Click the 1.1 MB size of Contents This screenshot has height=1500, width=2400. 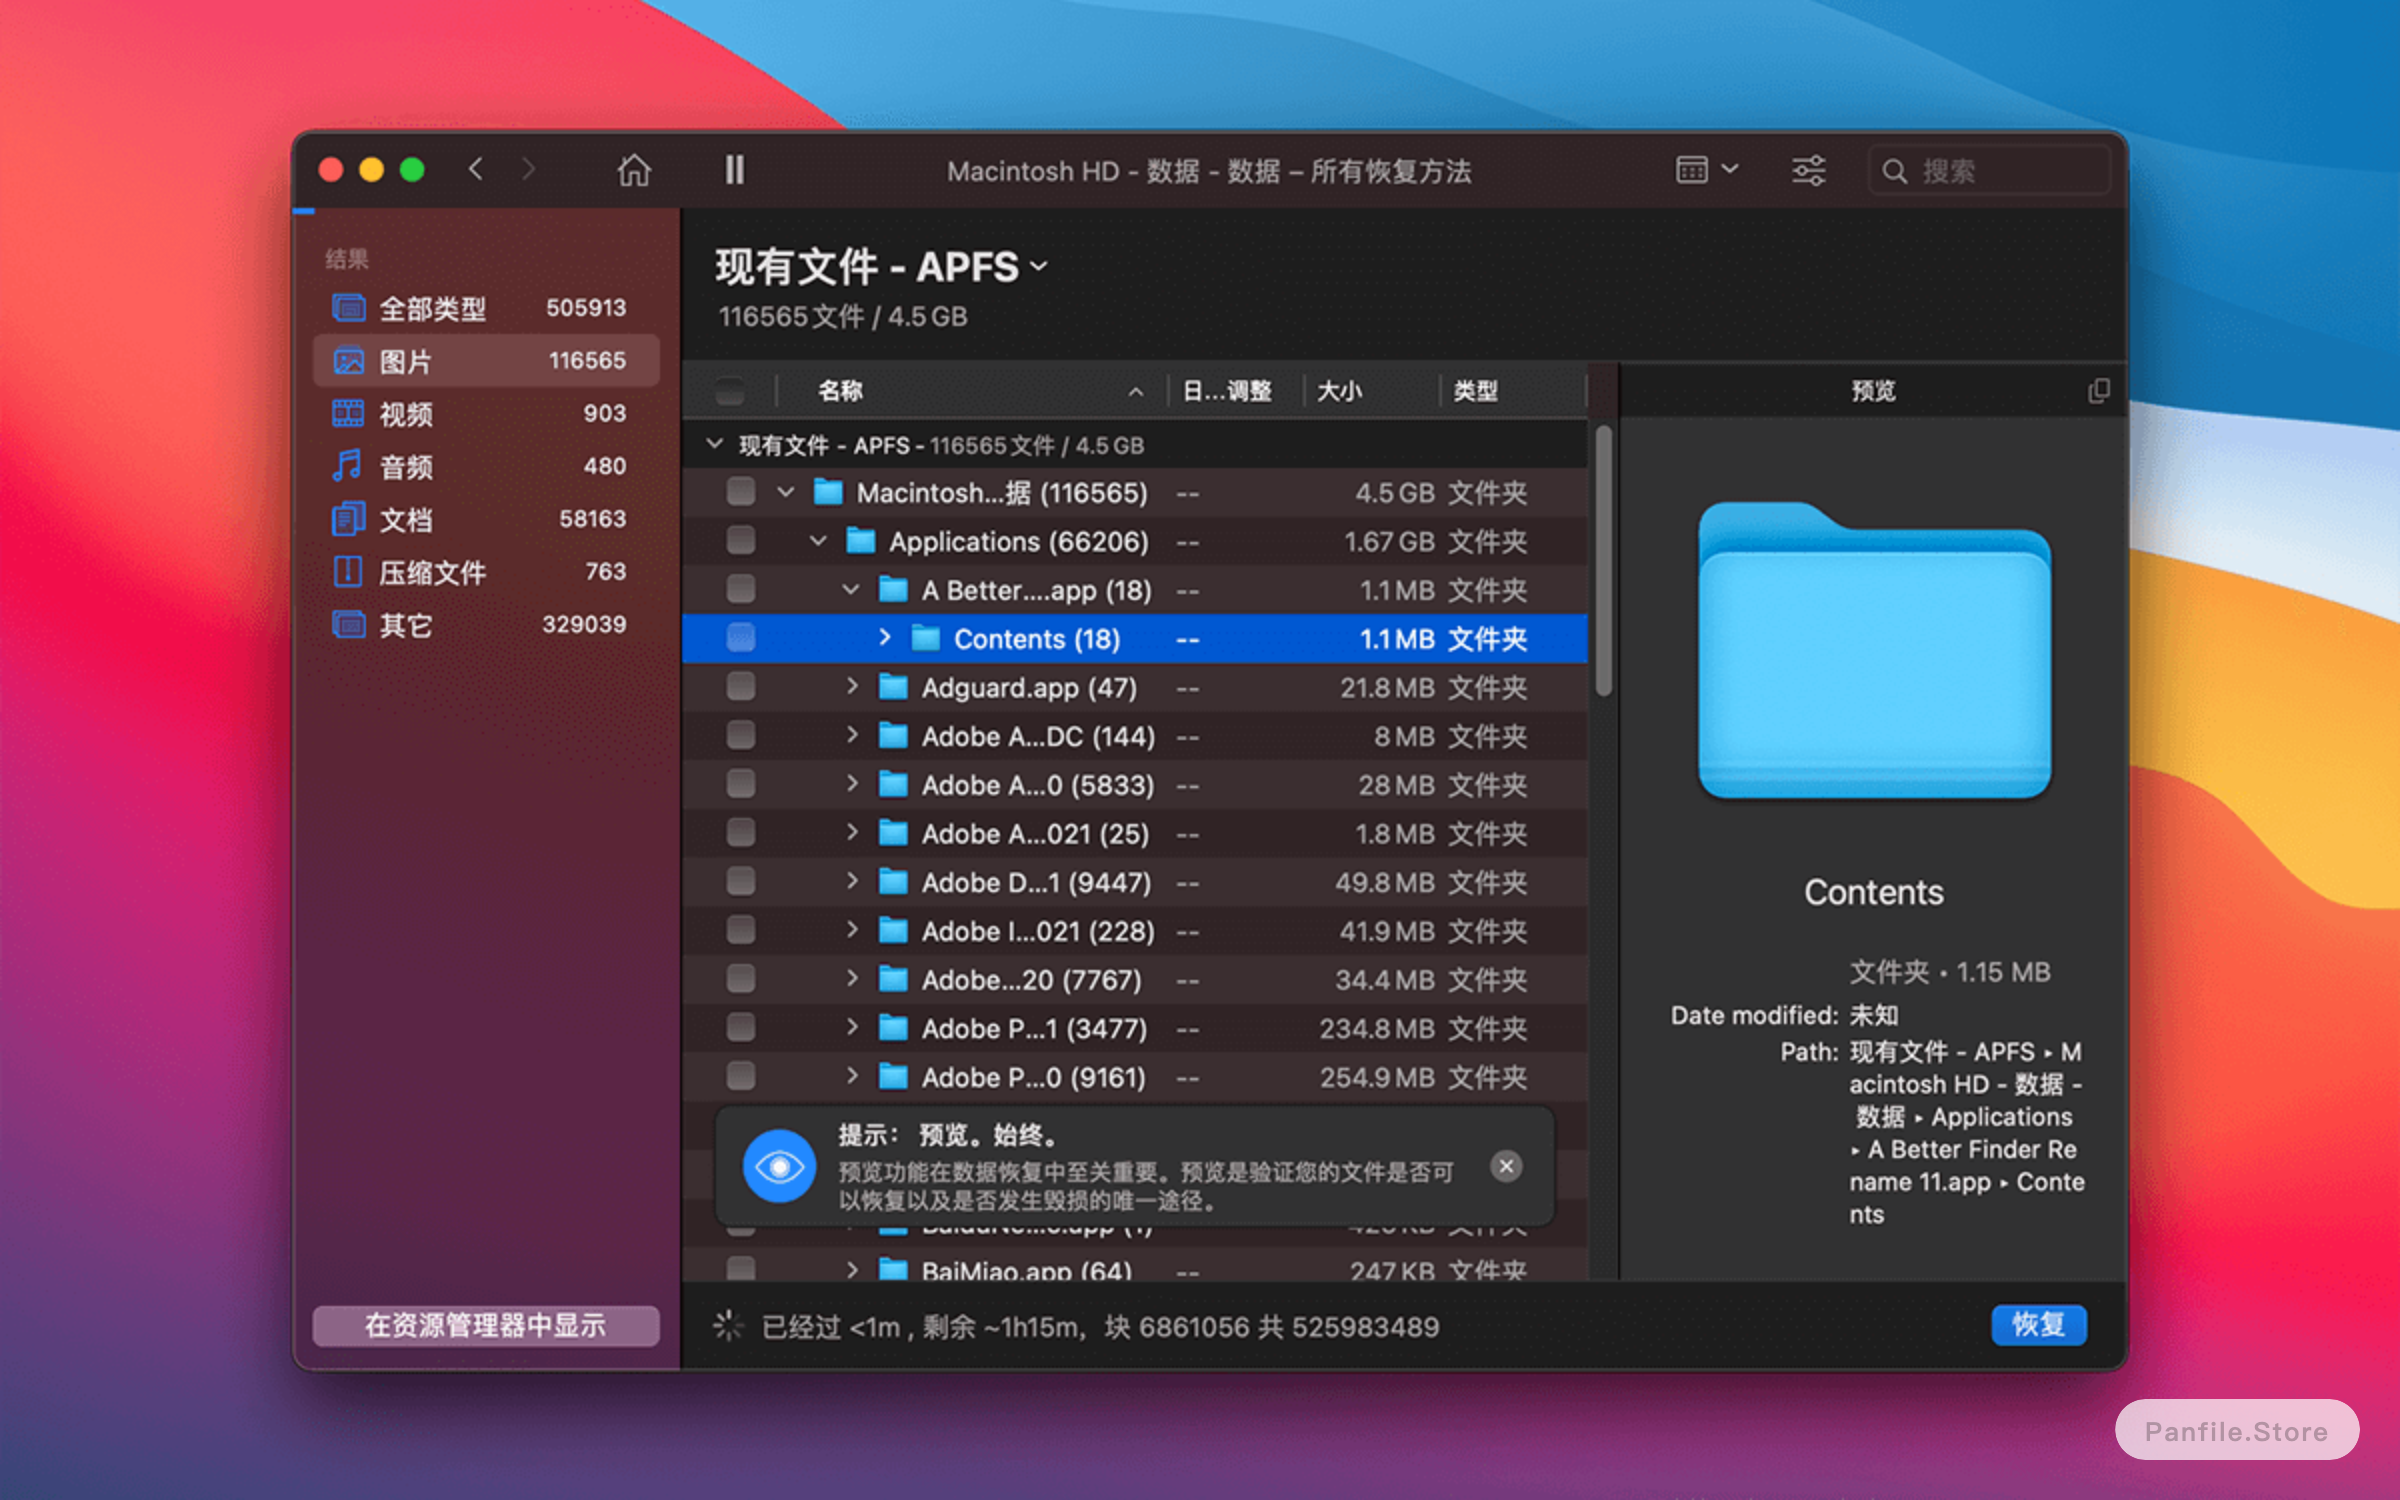pos(1397,639)
